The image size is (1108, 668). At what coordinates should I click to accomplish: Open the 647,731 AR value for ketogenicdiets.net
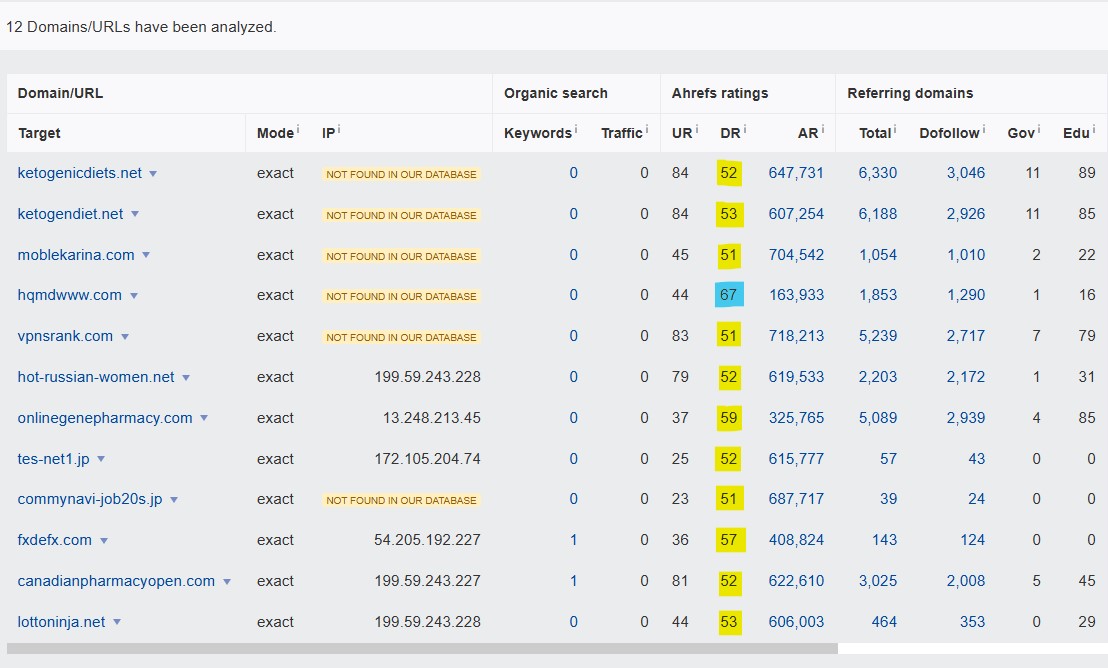pos(796,173)
